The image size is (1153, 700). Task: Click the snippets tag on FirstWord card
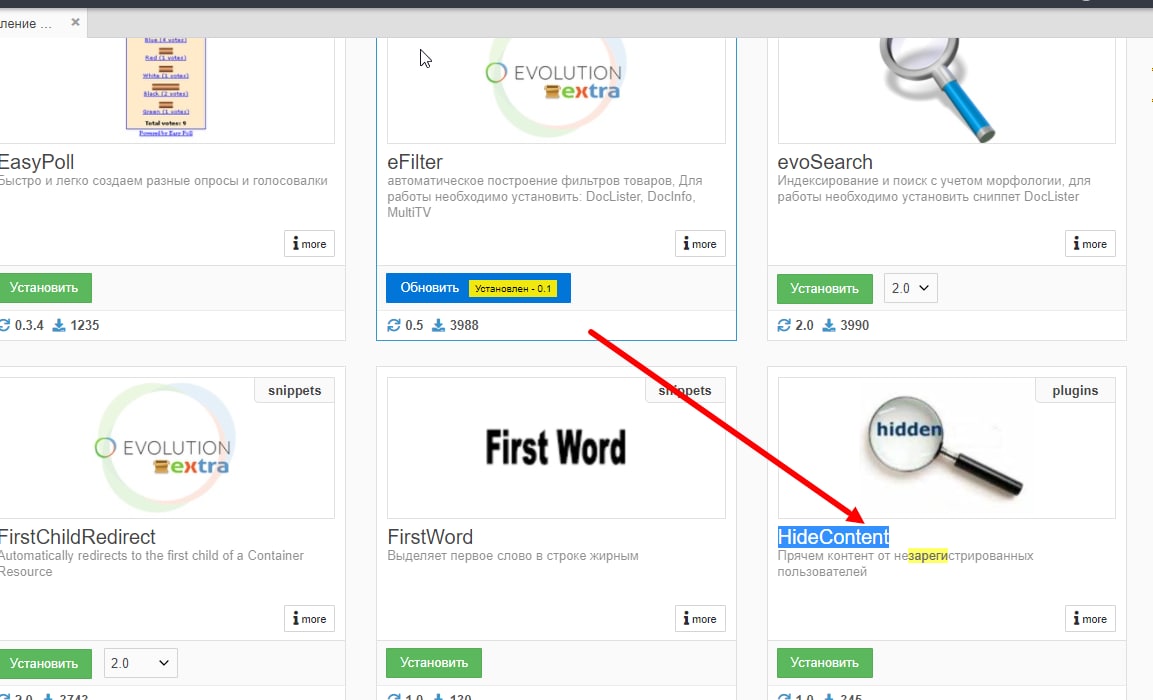pyautogui.click(x=685, y=390)
